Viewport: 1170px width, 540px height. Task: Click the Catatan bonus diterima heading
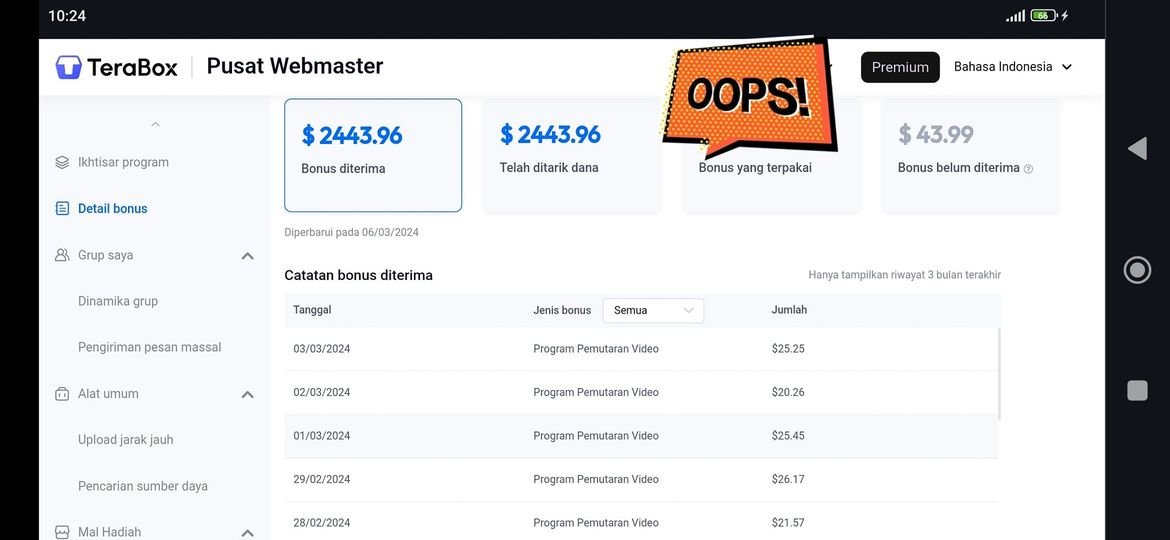[358, 276]
